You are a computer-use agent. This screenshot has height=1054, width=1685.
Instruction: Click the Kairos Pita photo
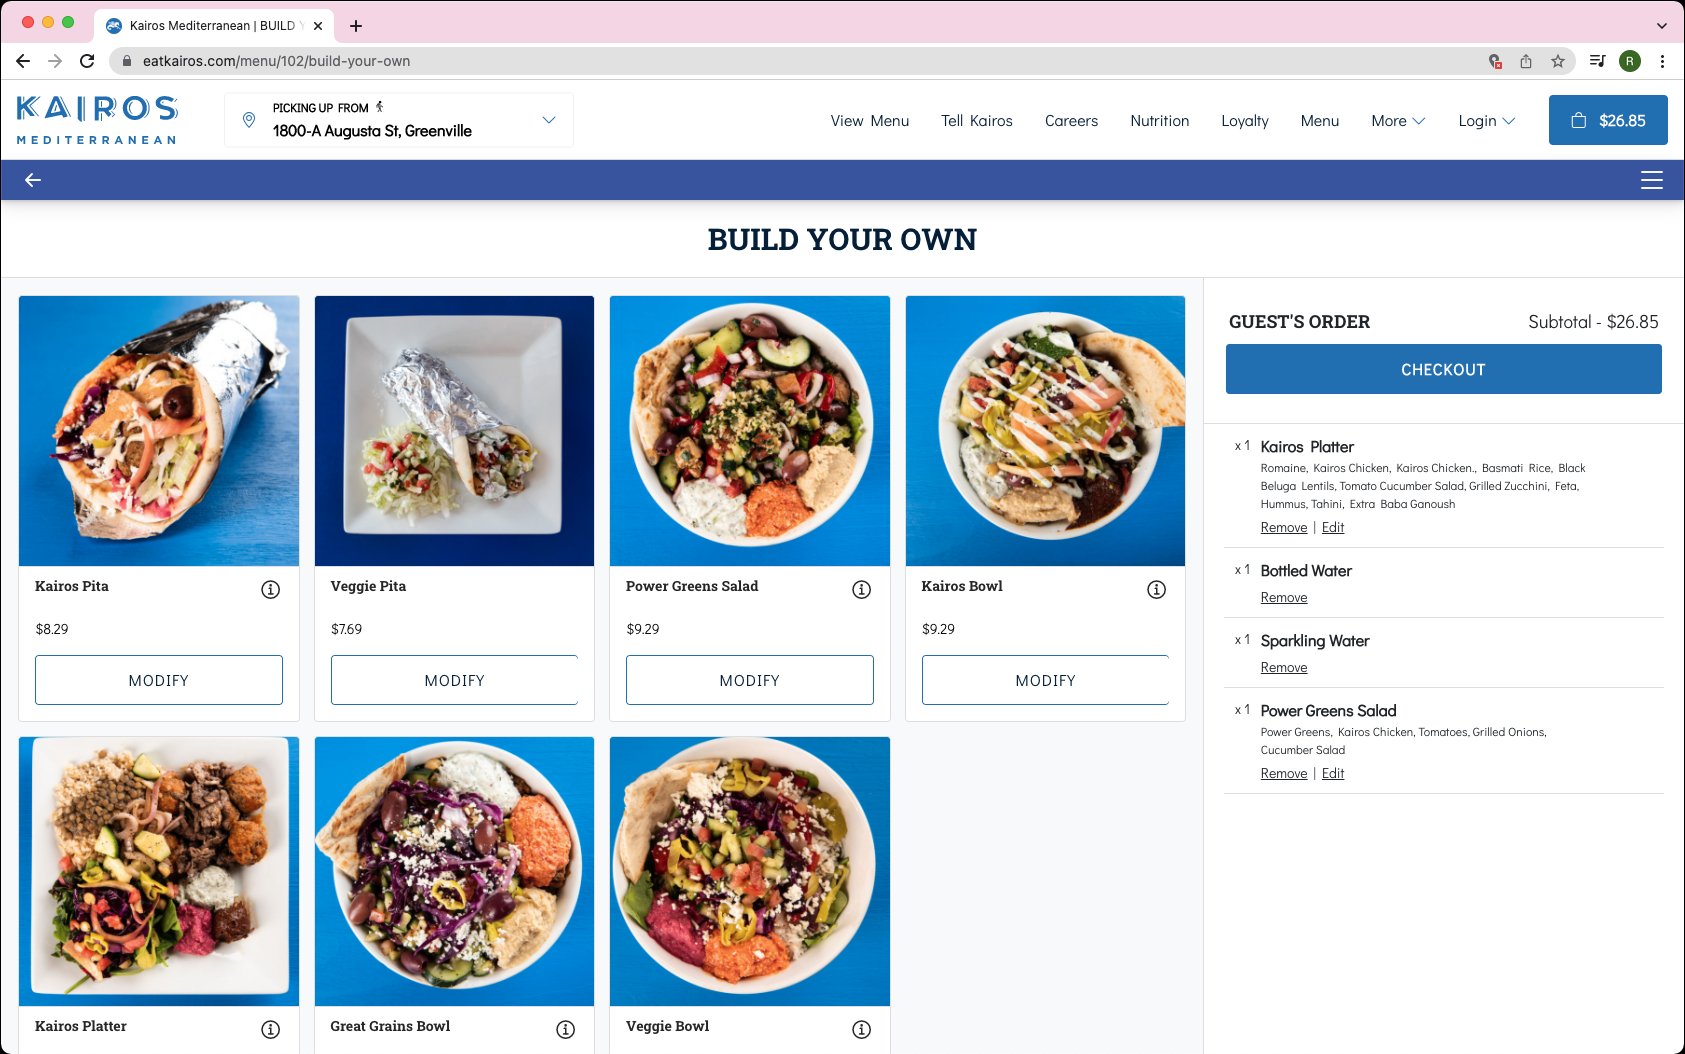[159, 431]
